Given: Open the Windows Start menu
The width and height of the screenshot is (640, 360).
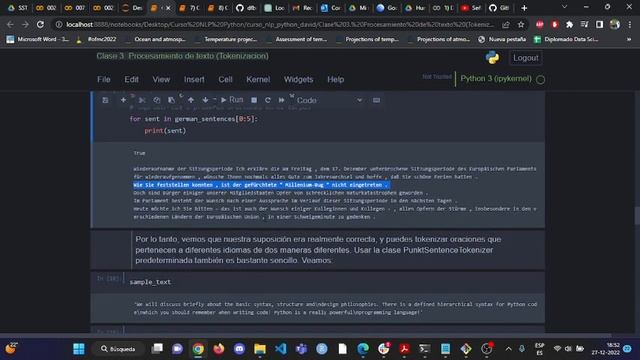Looking at the screenshot, I should 79,349.
